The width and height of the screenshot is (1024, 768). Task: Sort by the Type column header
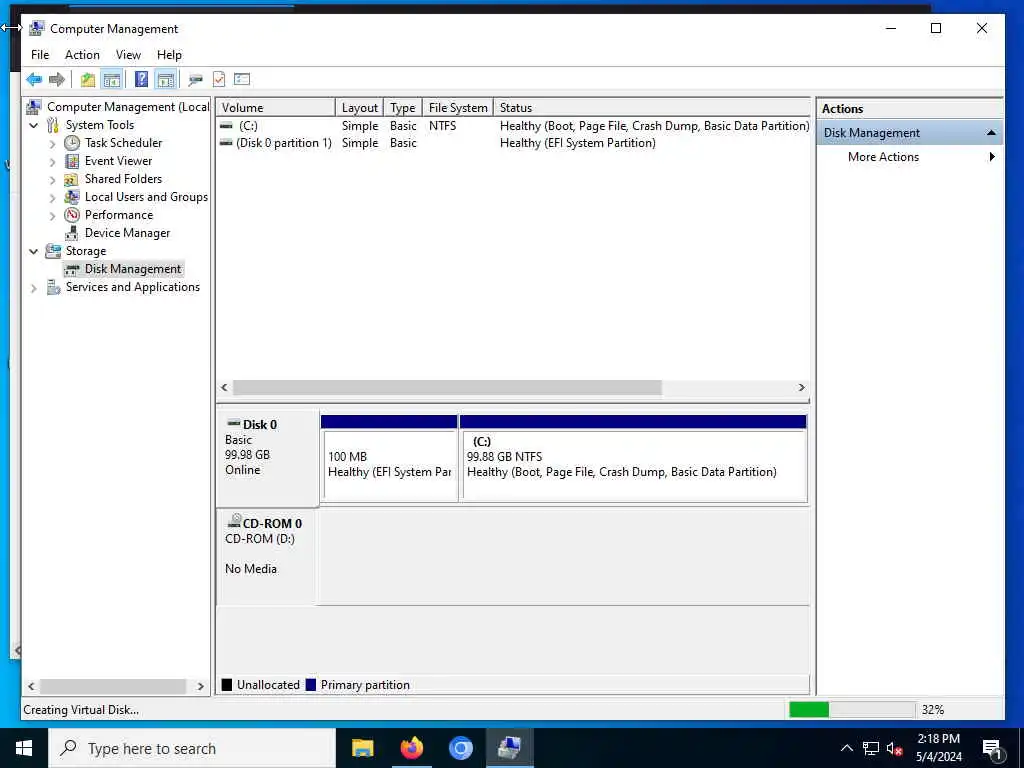(403, 108)
